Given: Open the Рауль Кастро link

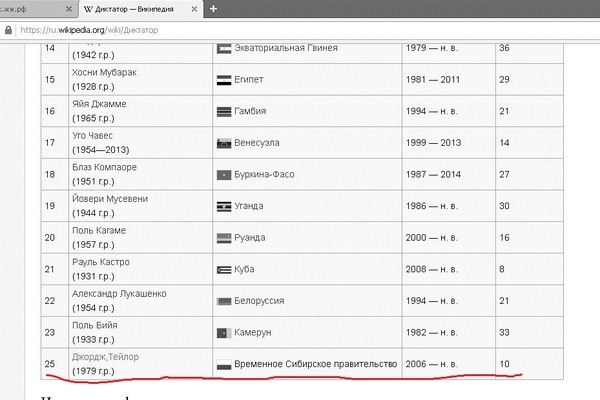Looking at the screenshot, I should 101,262.
